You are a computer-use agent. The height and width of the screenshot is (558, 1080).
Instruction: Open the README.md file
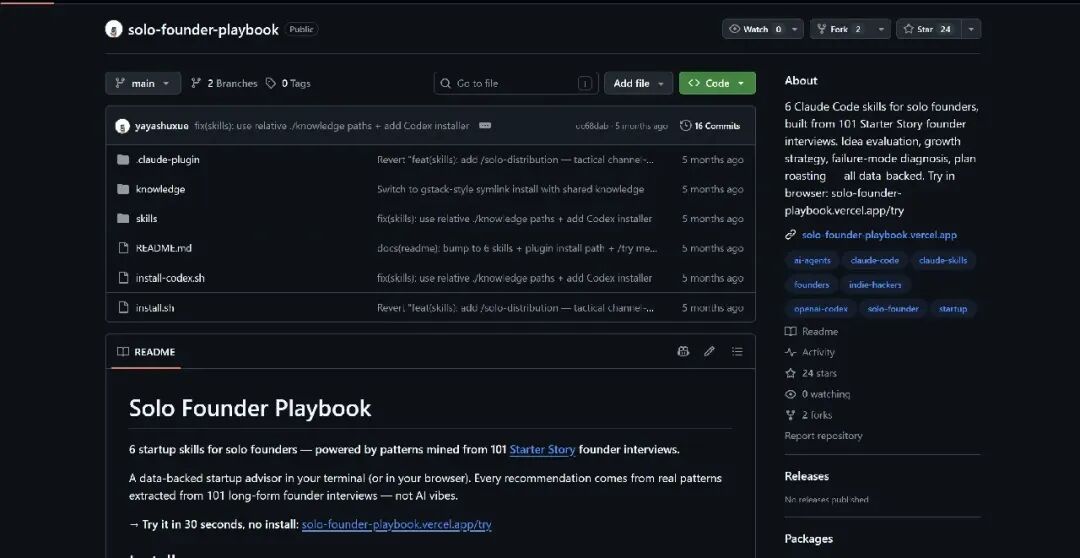(163, 248)
